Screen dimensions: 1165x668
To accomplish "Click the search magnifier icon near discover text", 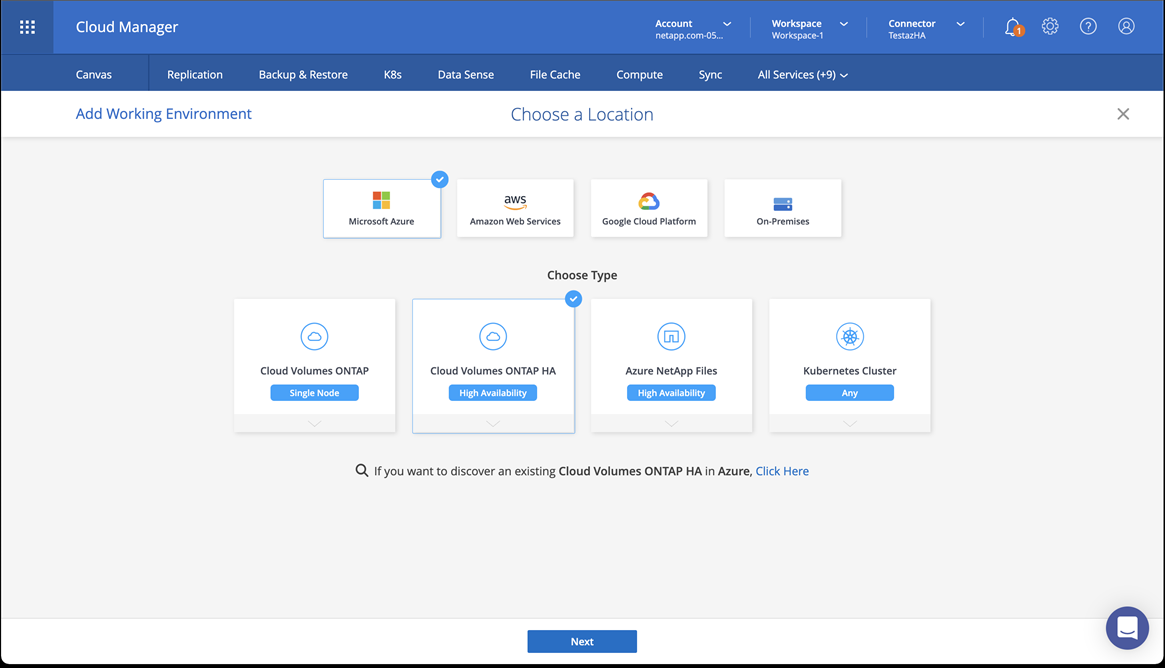I will click(362, 470).
